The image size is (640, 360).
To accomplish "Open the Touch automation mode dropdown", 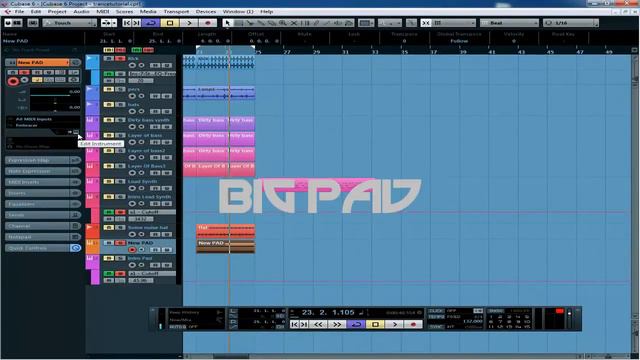I will tap(69, 23).
